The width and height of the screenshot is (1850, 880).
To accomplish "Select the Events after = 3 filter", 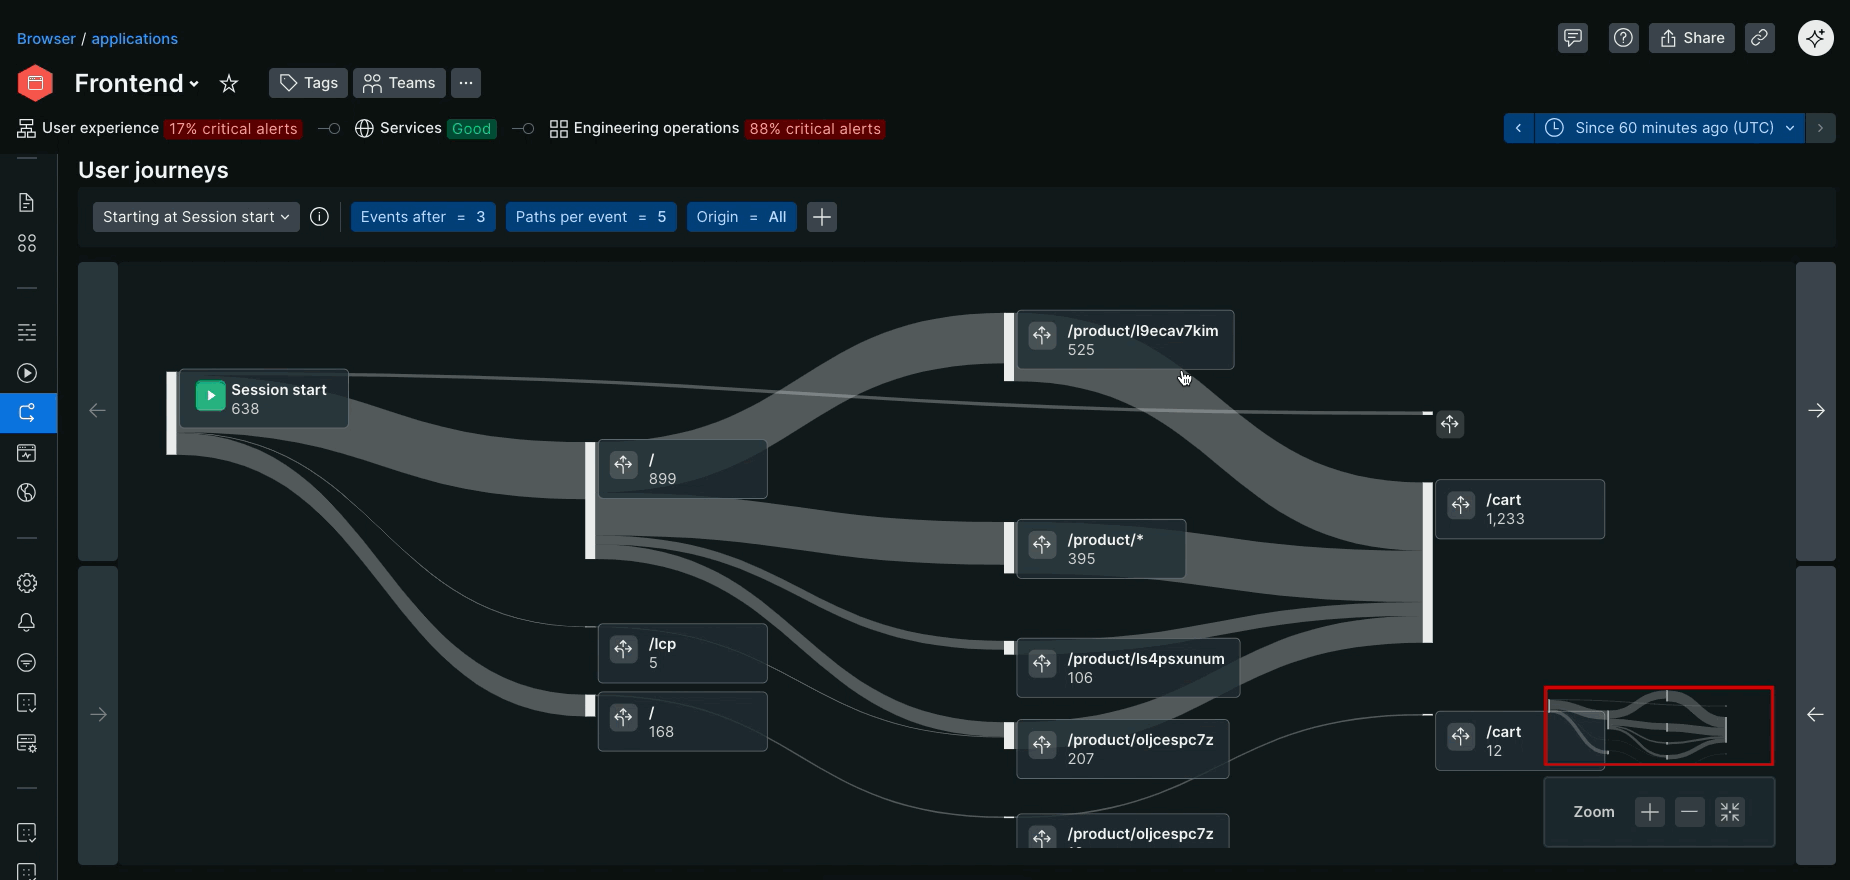I will (423, 217).
